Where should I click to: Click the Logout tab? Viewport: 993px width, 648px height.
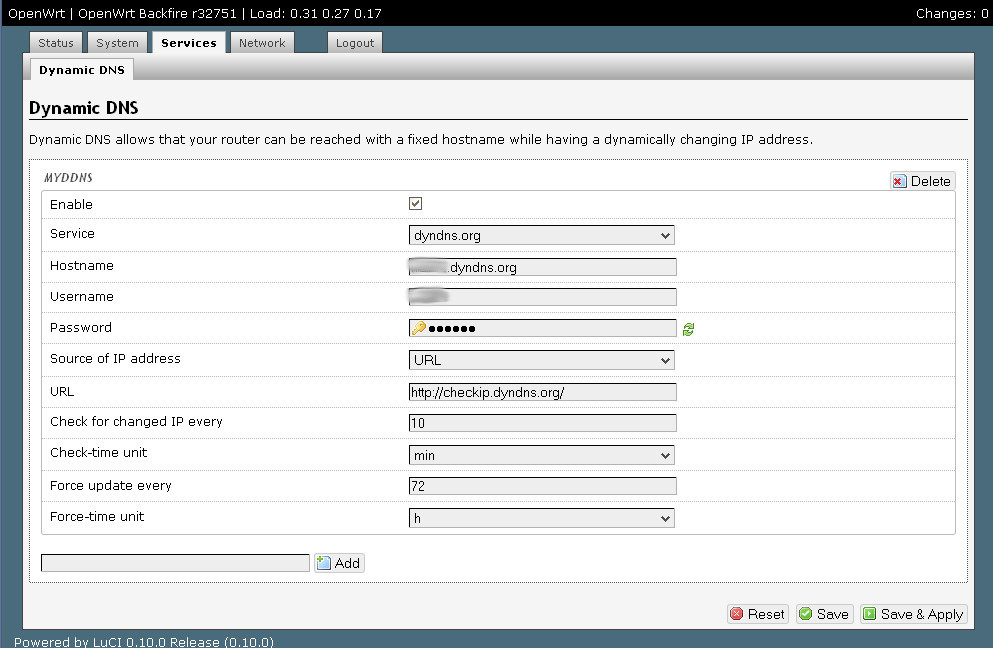355,43
